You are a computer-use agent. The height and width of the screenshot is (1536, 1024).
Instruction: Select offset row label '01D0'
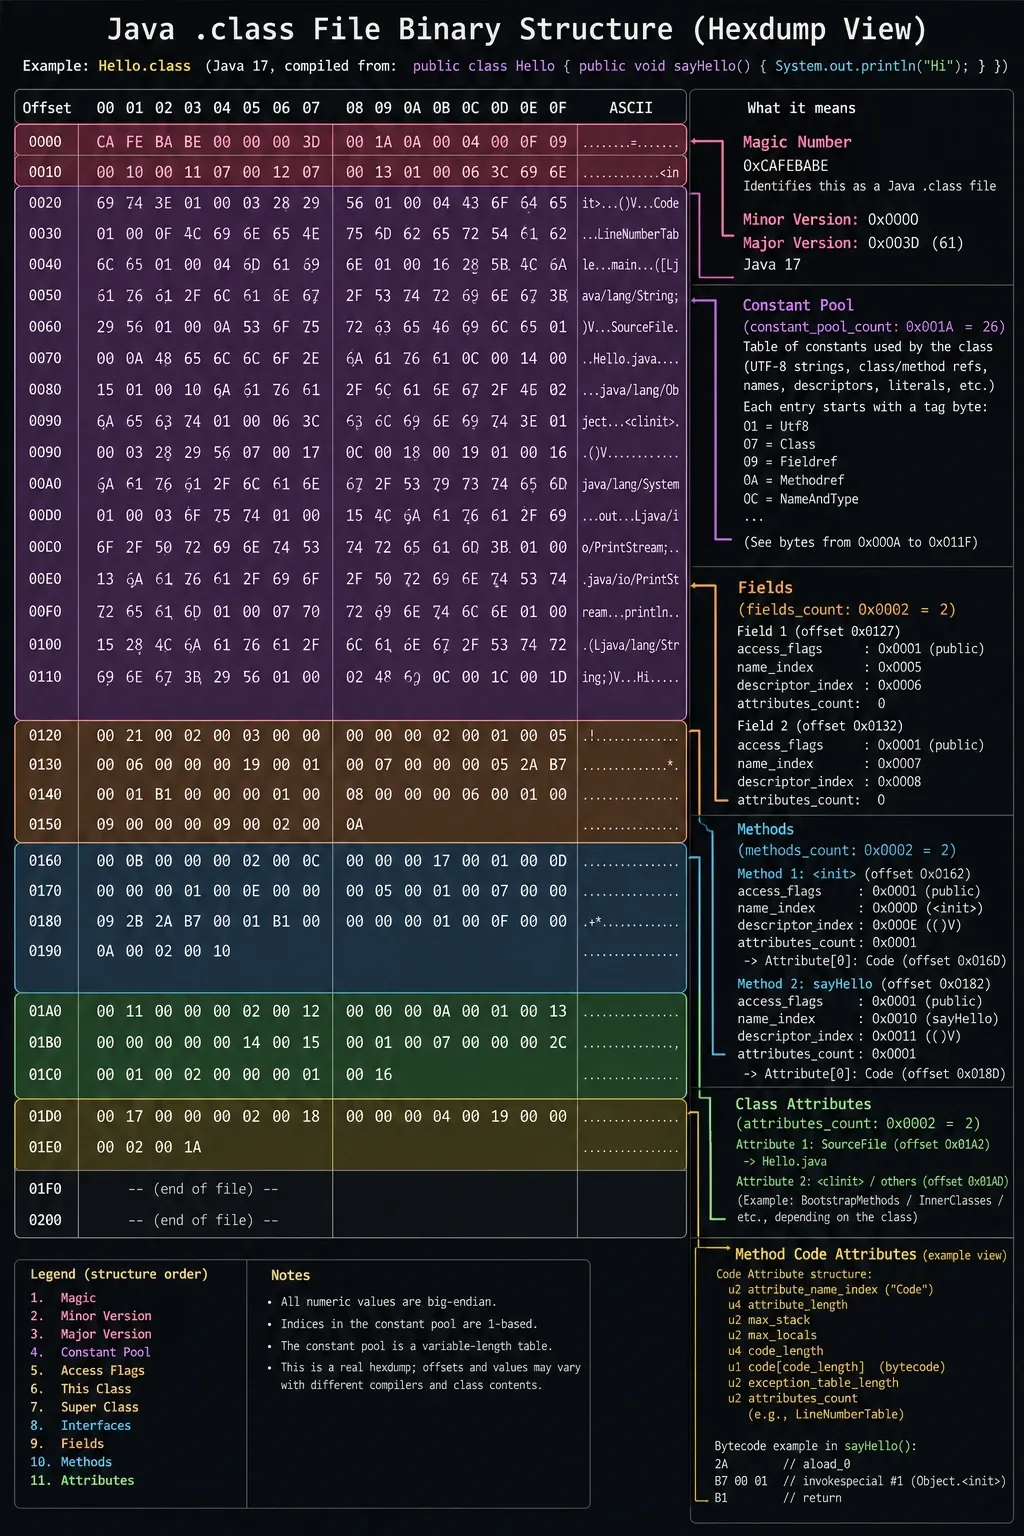click(45, 1117)
